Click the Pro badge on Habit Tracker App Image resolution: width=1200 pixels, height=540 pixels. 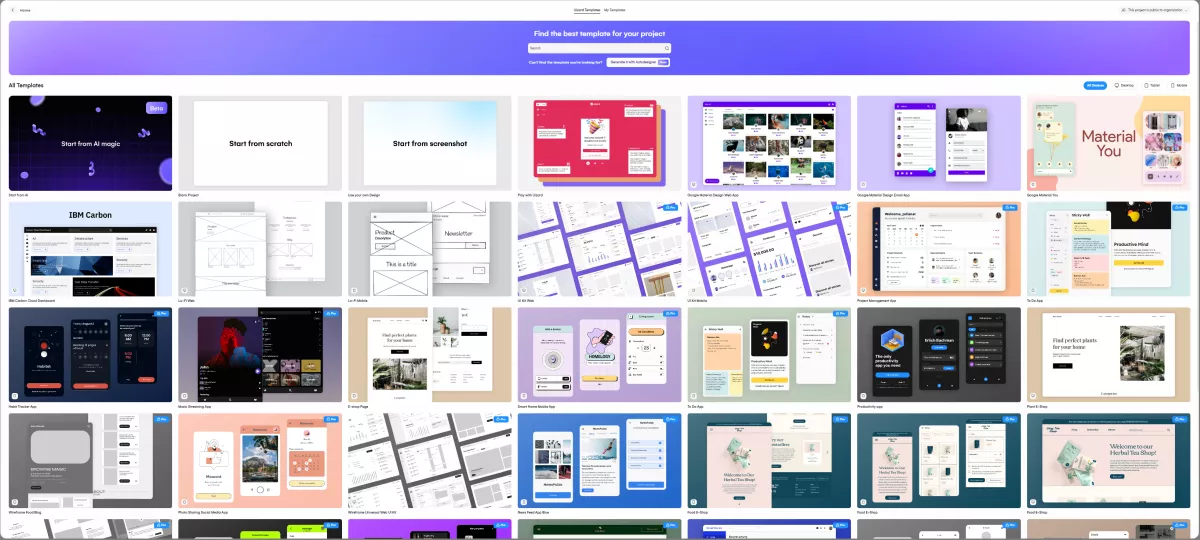[161, 313]
